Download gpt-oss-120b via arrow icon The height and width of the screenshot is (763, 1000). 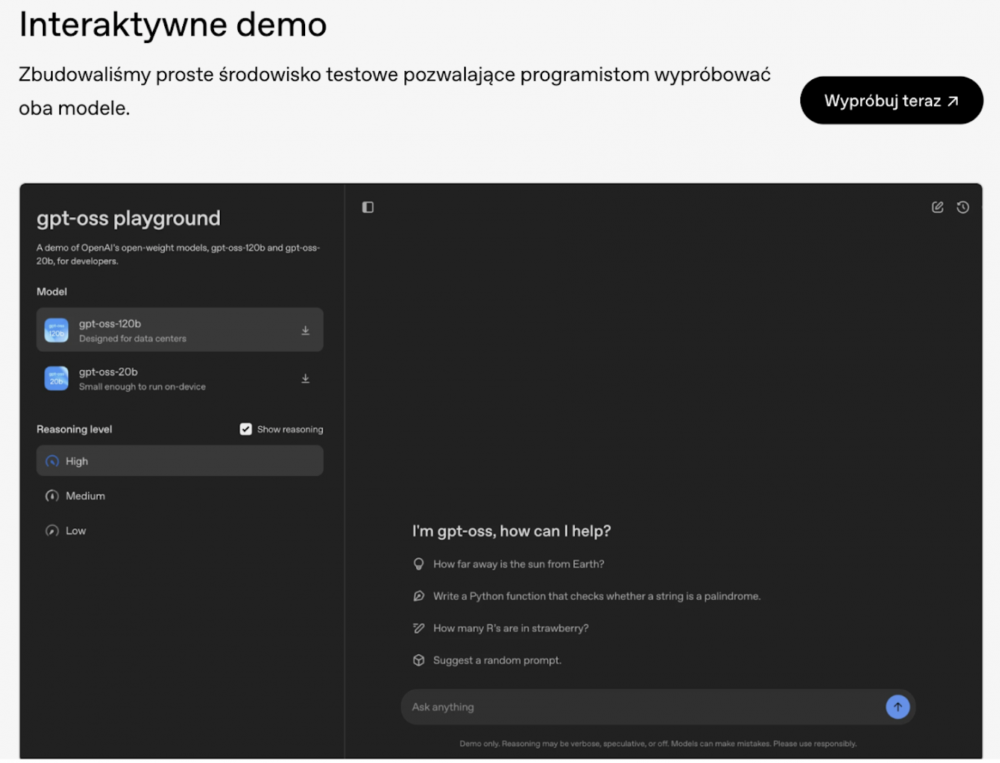coord(305,330)
